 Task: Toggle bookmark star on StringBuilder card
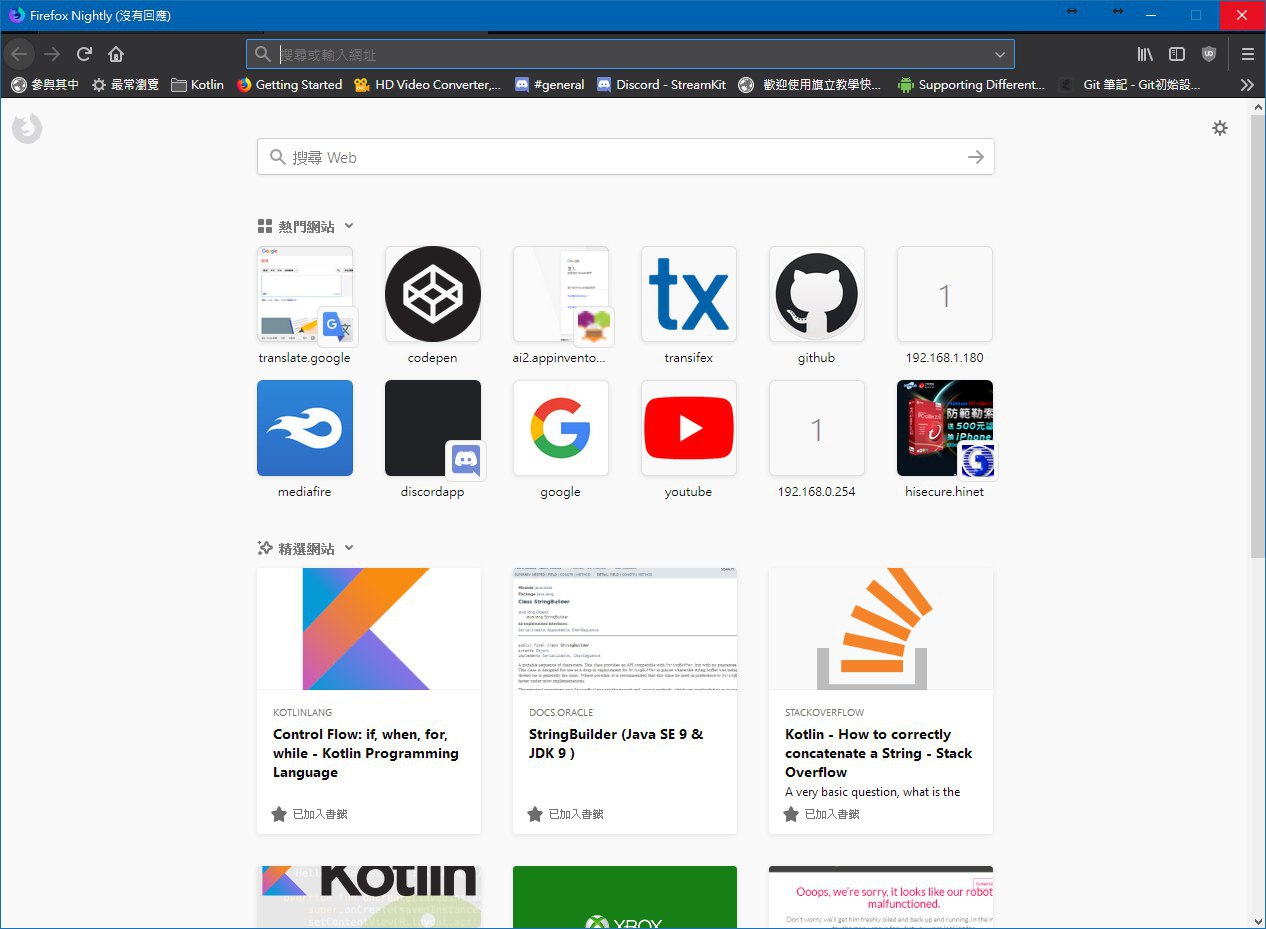pyautogui.click(x=535, y=814)
